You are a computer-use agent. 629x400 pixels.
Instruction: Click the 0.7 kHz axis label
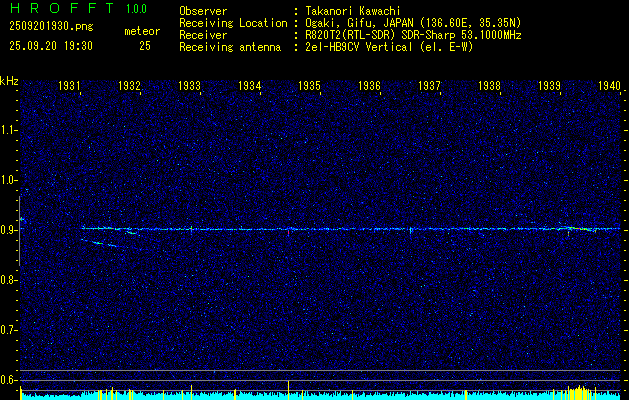[8, 330]
